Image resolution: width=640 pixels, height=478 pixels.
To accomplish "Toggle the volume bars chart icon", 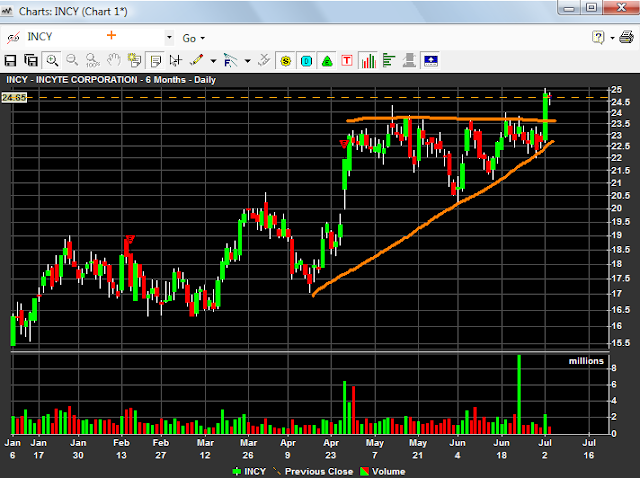I will (x=368, y=61).
